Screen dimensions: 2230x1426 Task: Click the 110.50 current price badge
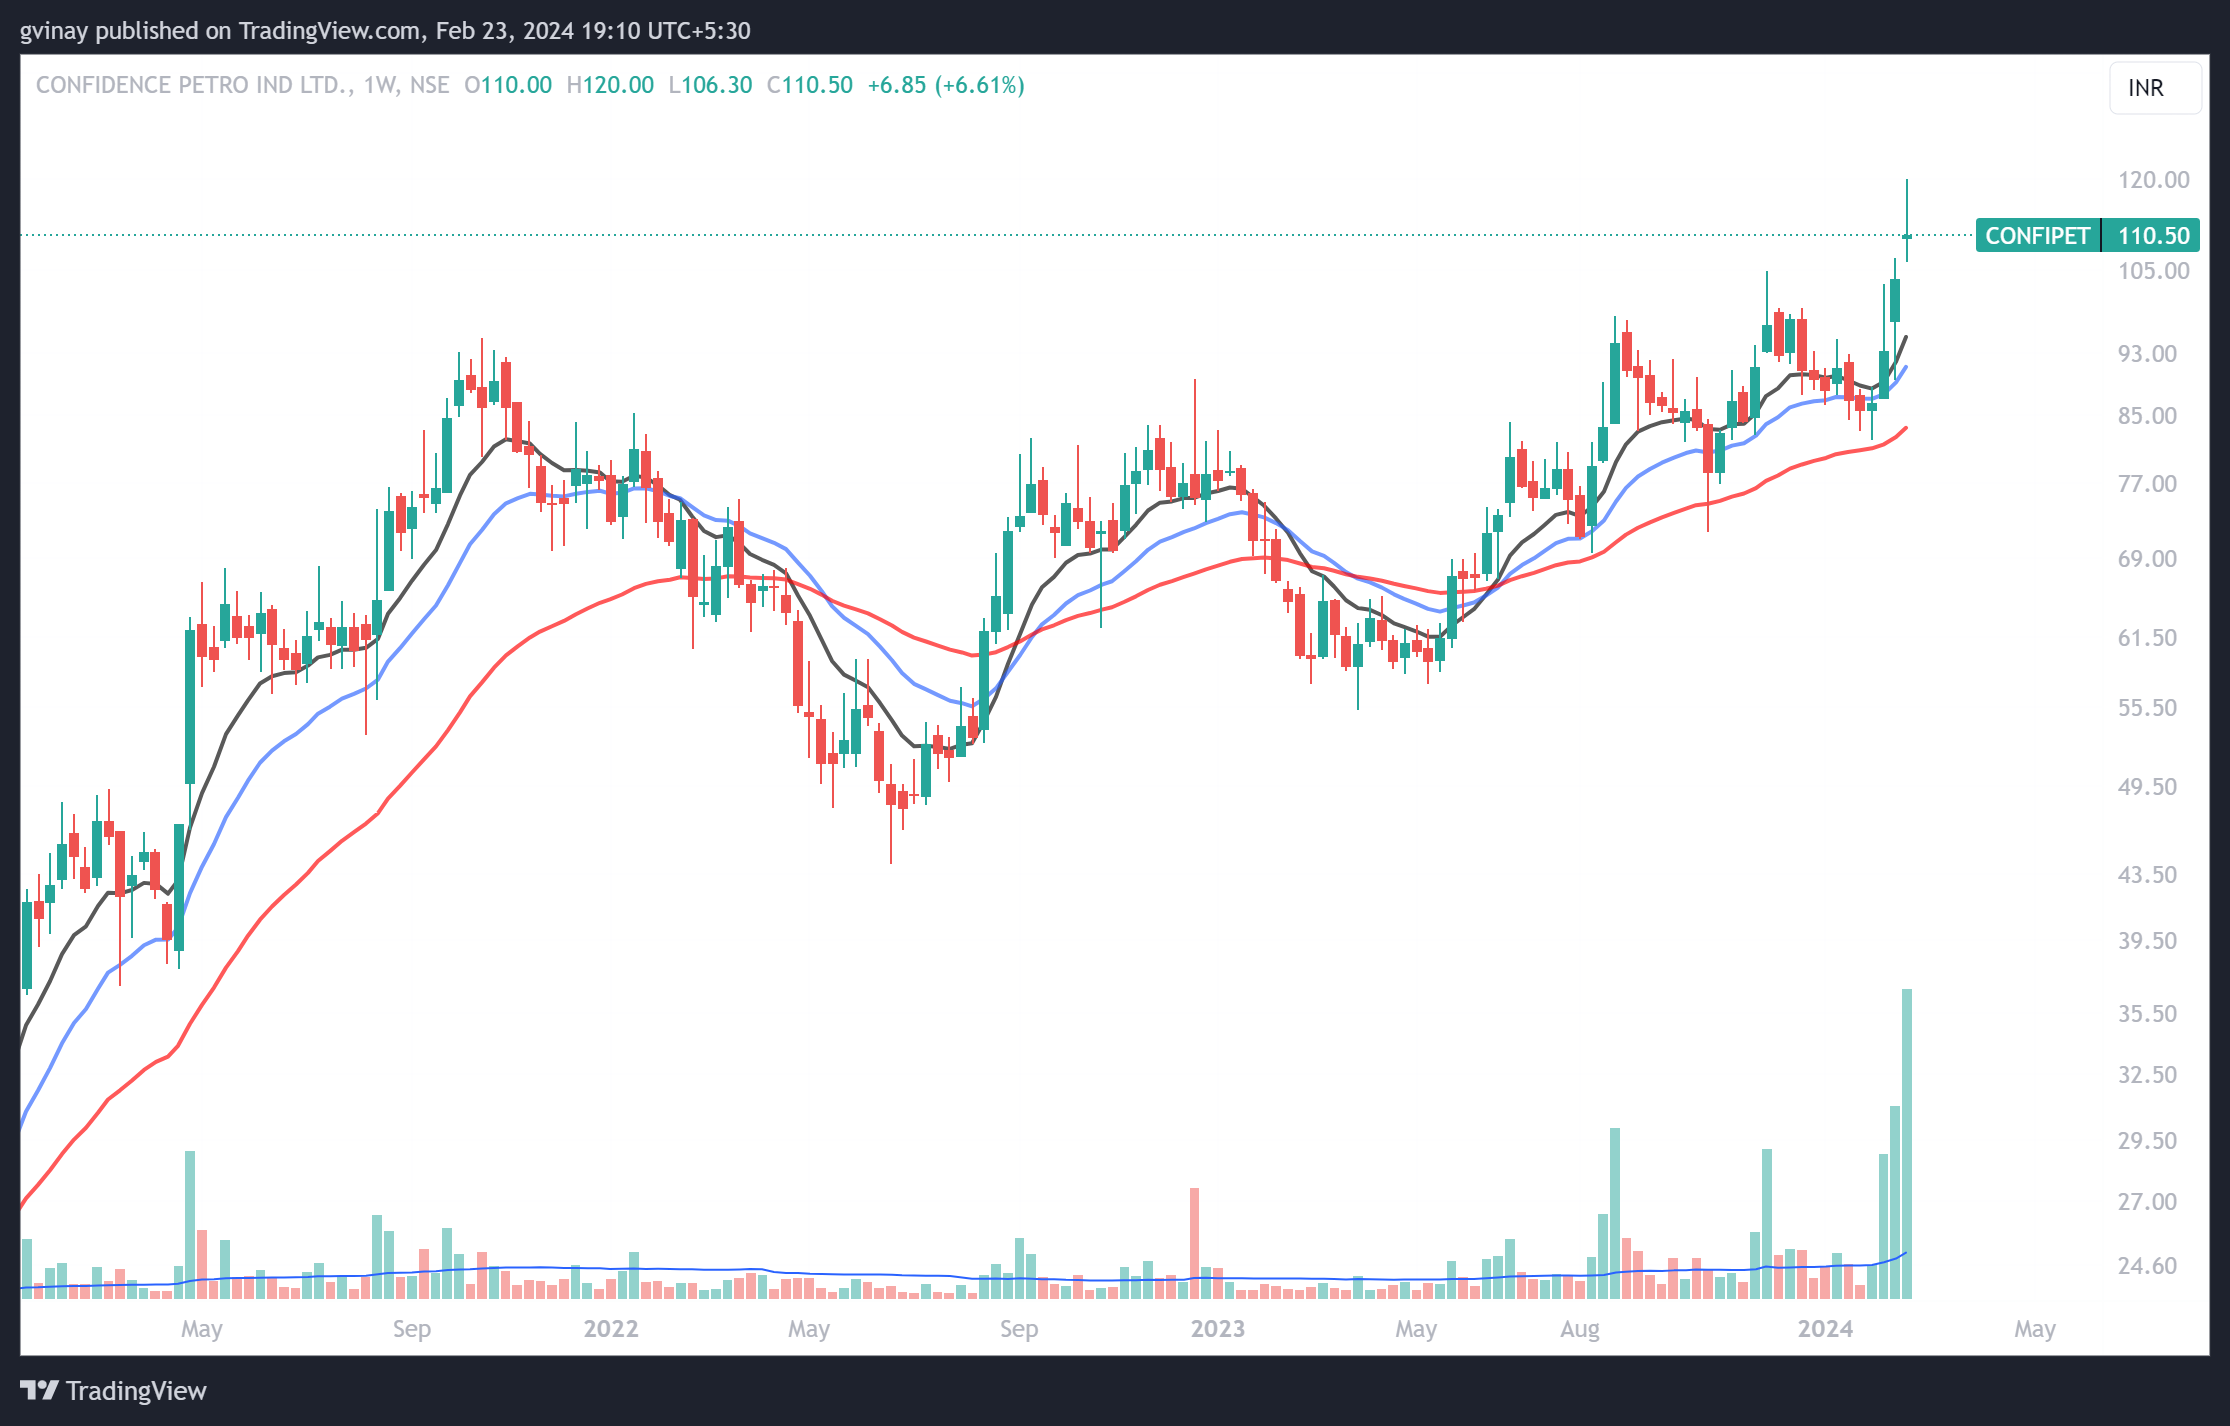pyautogui.click(x=2152, y=236)
